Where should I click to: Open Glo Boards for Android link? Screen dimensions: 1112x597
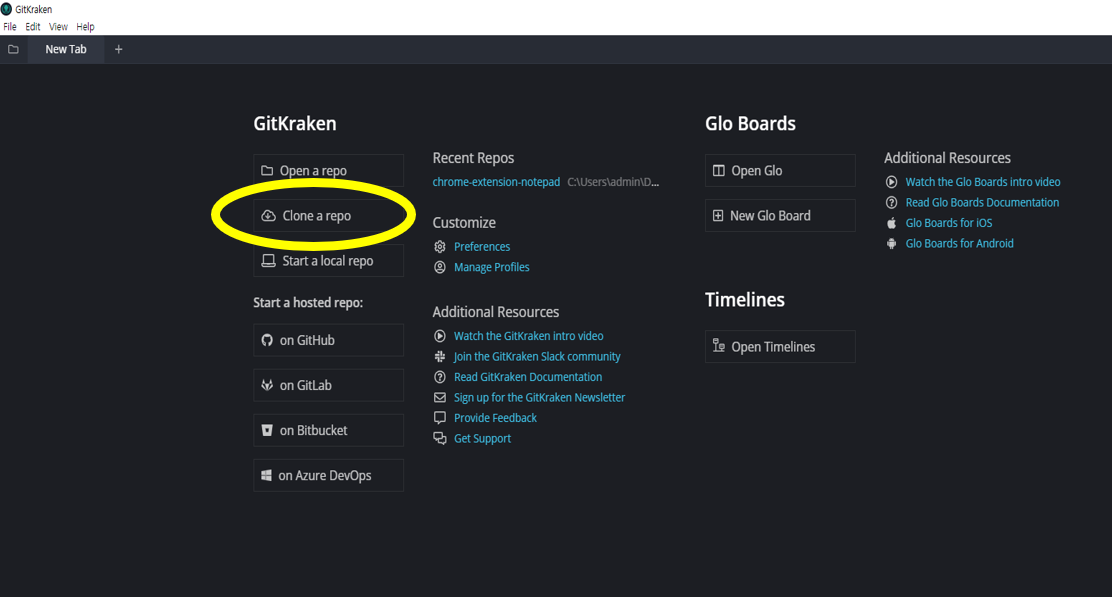960,244
